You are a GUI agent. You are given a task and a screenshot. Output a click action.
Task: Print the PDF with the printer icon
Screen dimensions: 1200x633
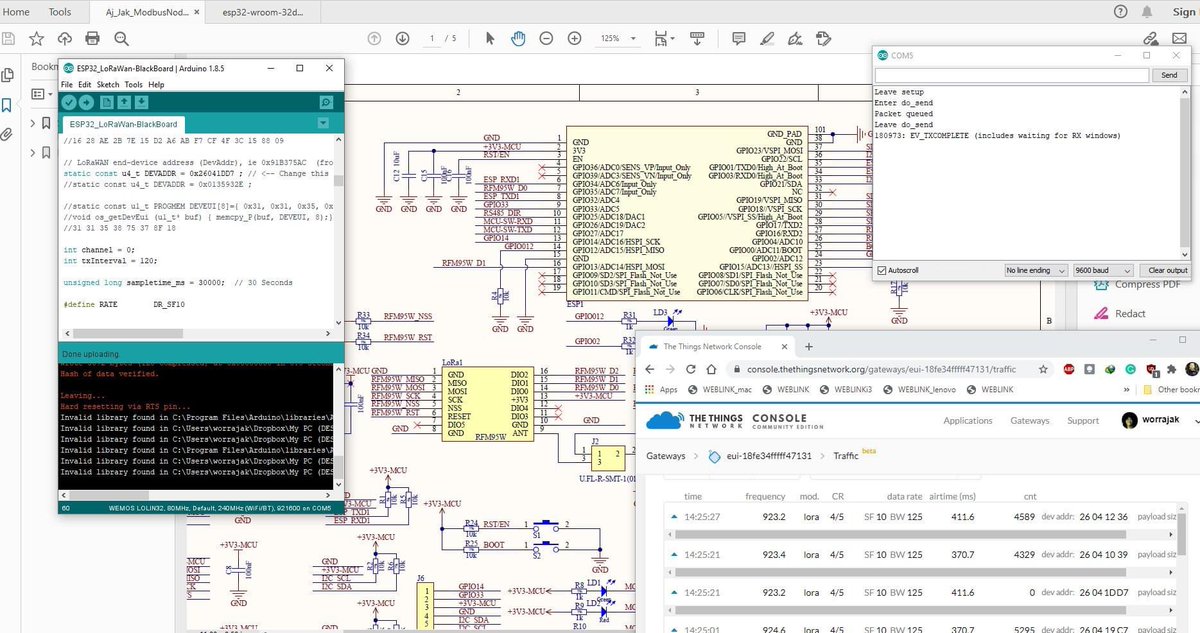tap(93, 38)
